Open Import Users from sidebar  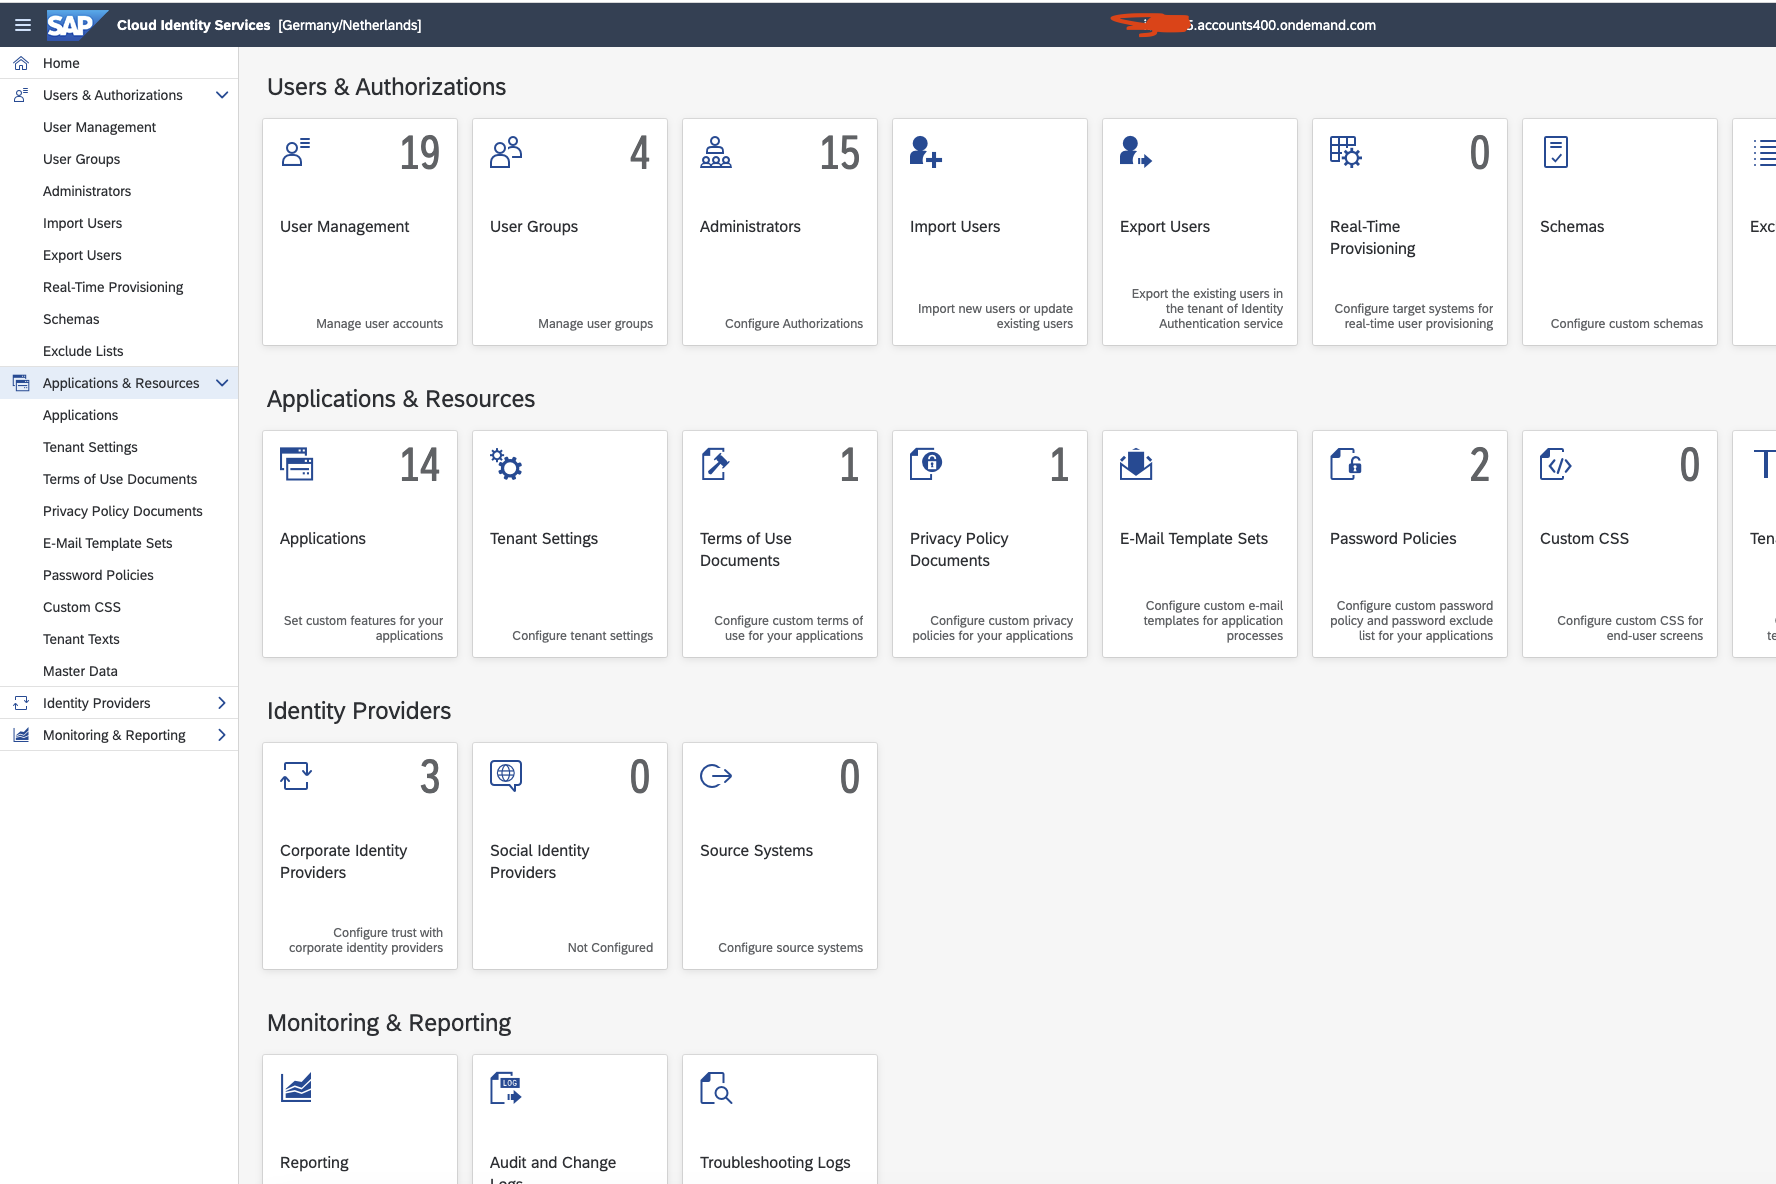[119, 223]
